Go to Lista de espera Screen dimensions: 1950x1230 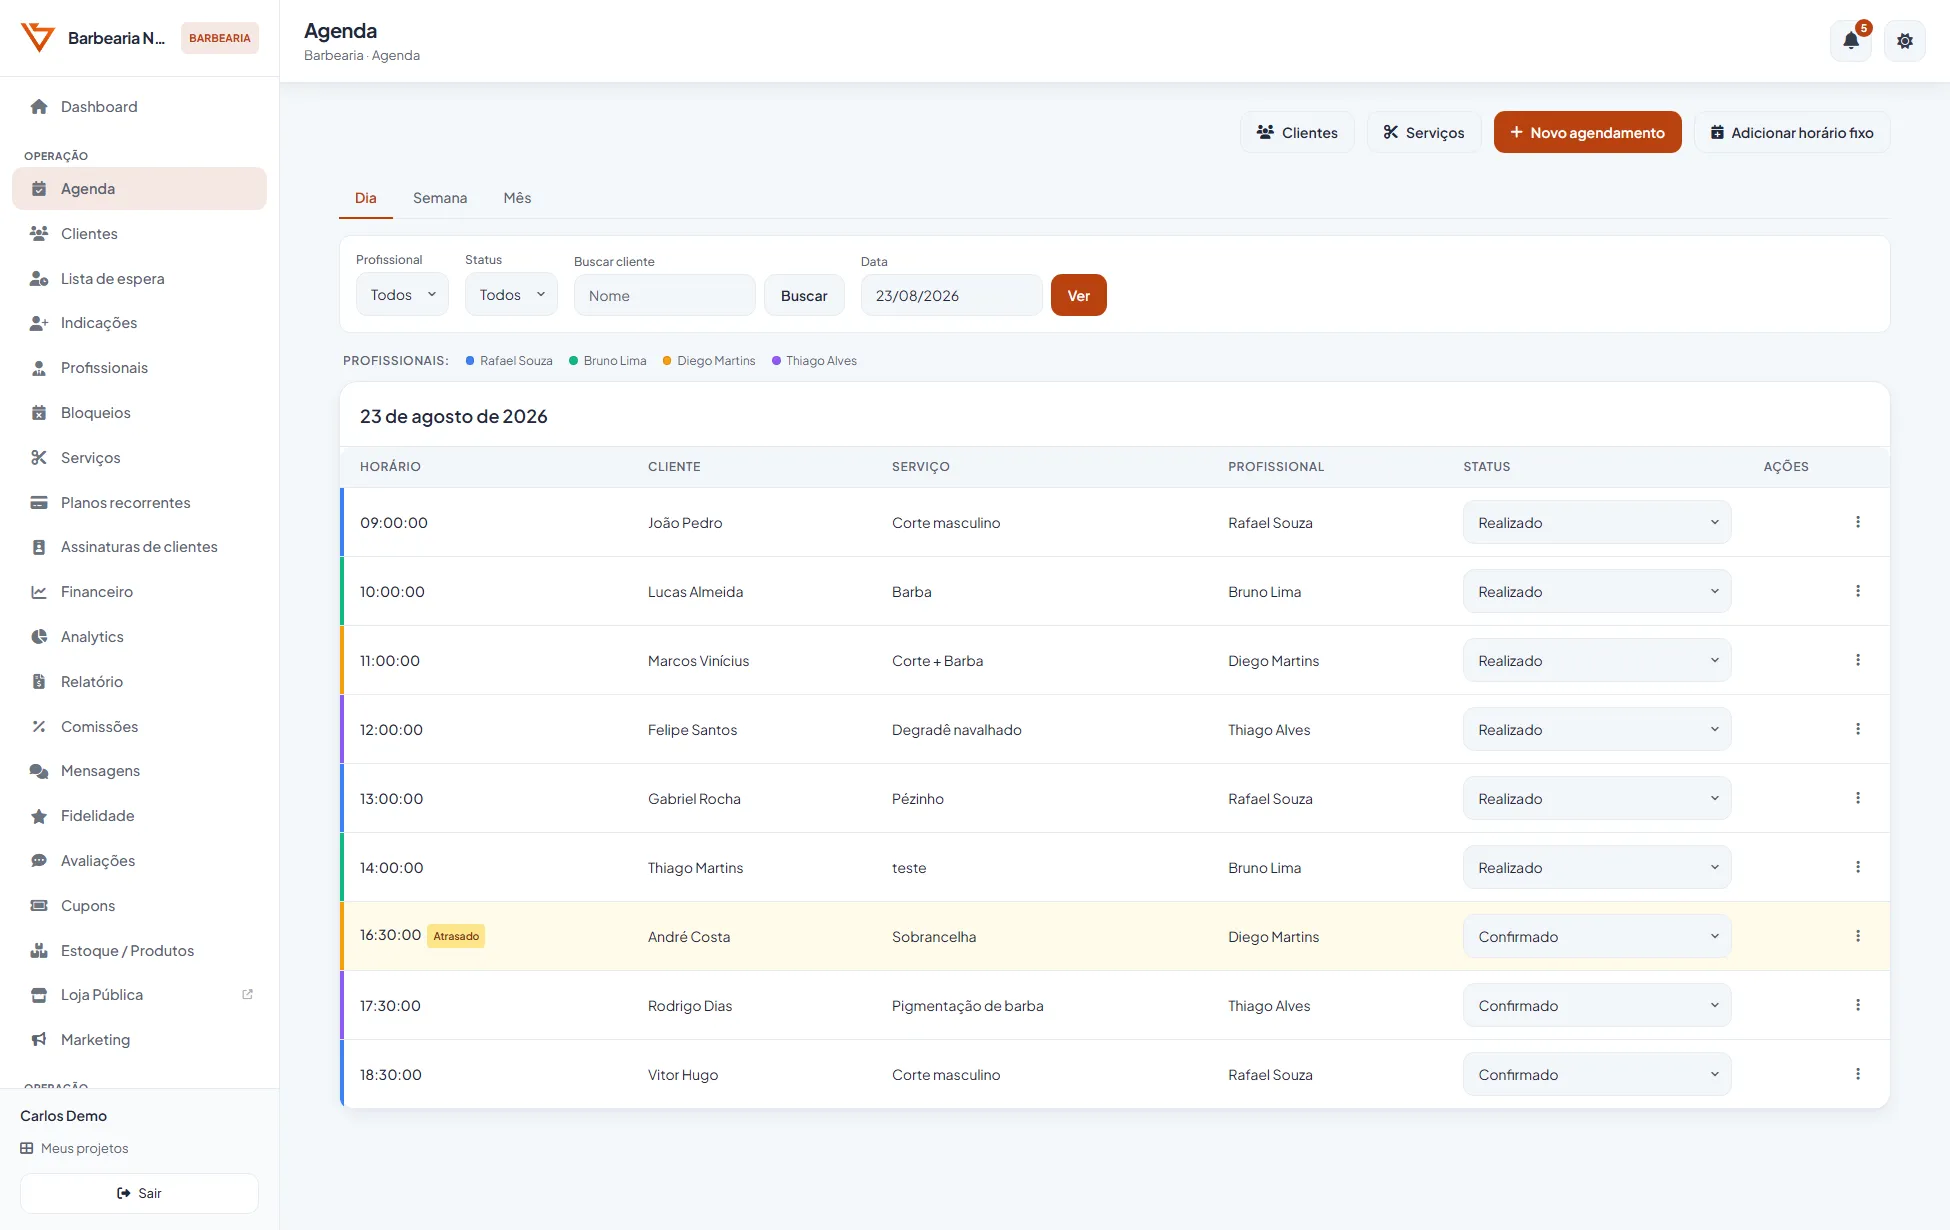coord(139,279)
